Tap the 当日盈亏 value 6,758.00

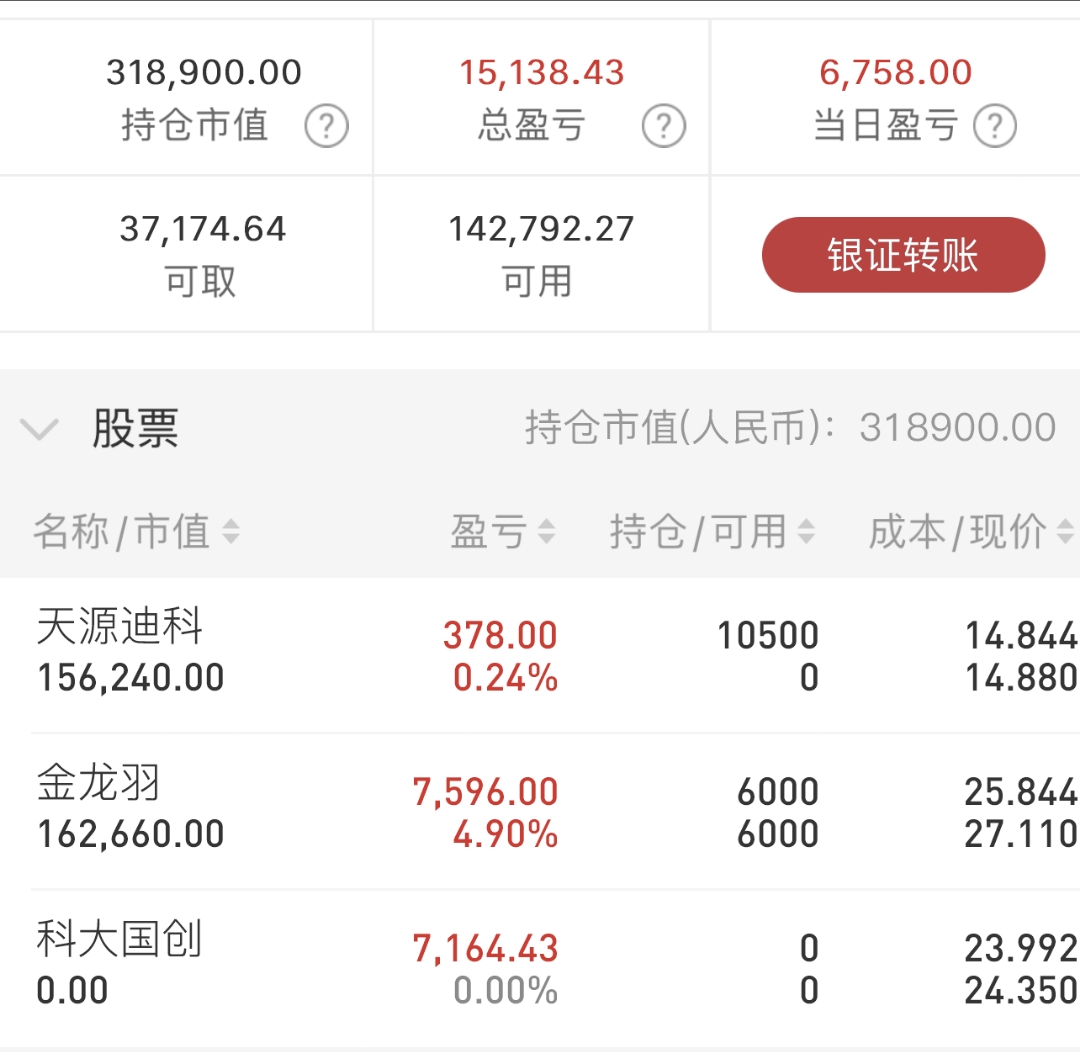895,72
